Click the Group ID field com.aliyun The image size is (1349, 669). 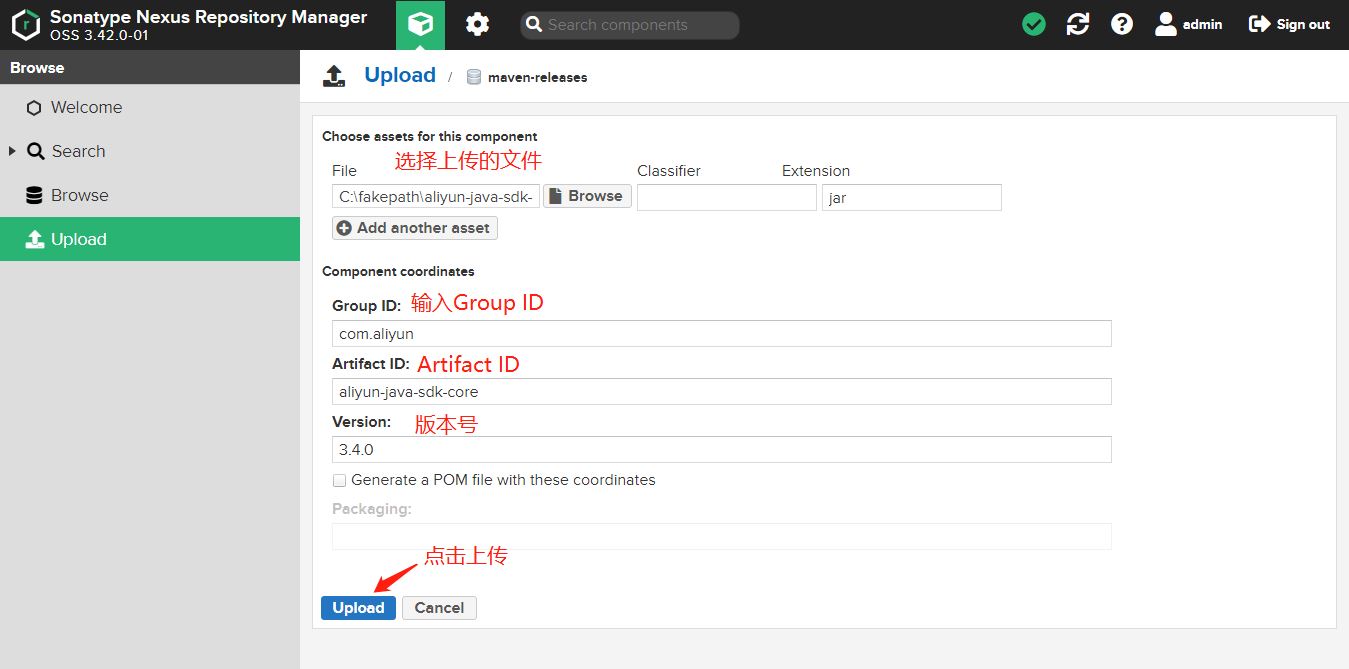pyautogui.click(x=722, y=333)
